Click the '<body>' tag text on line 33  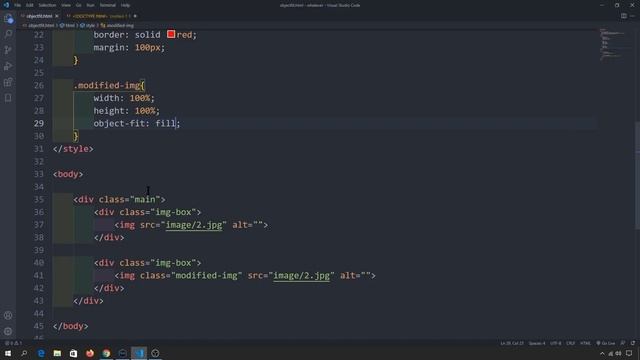pyautogui.click(x=68, y=174)
